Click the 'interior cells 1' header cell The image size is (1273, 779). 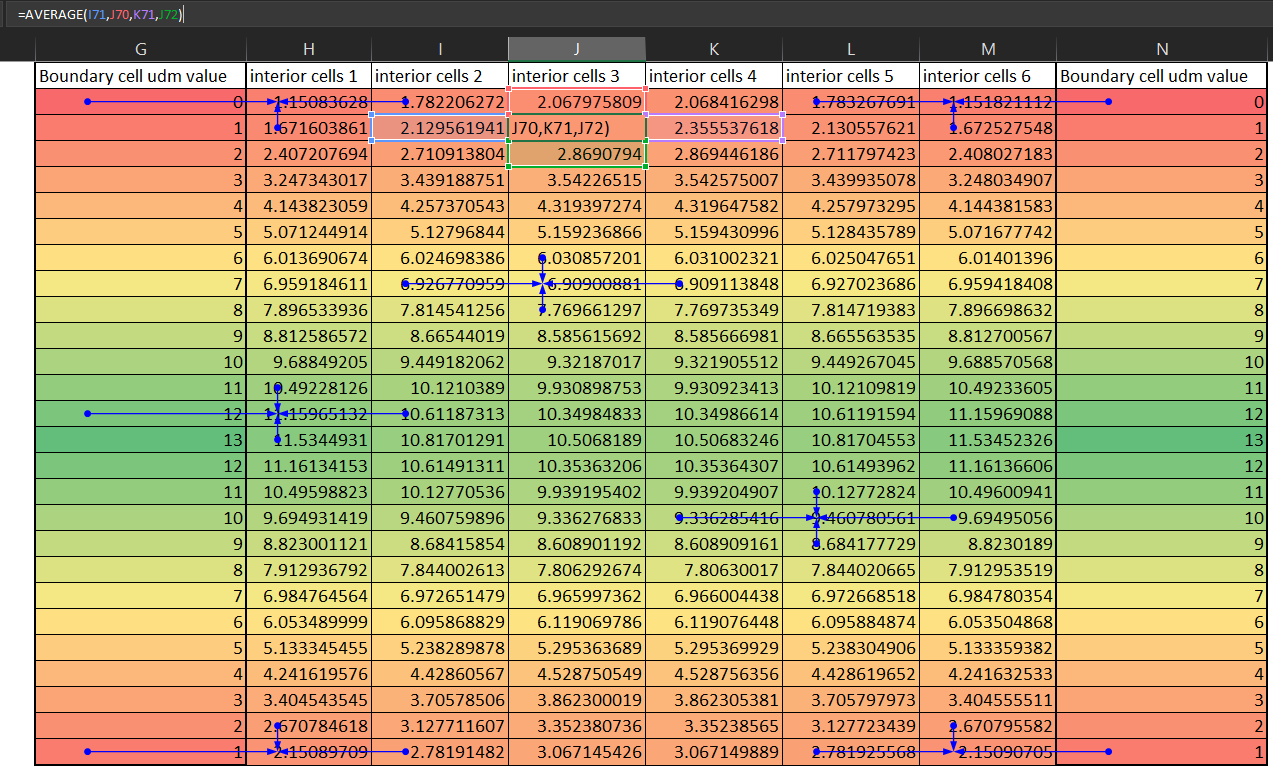[x=308, y=76]
